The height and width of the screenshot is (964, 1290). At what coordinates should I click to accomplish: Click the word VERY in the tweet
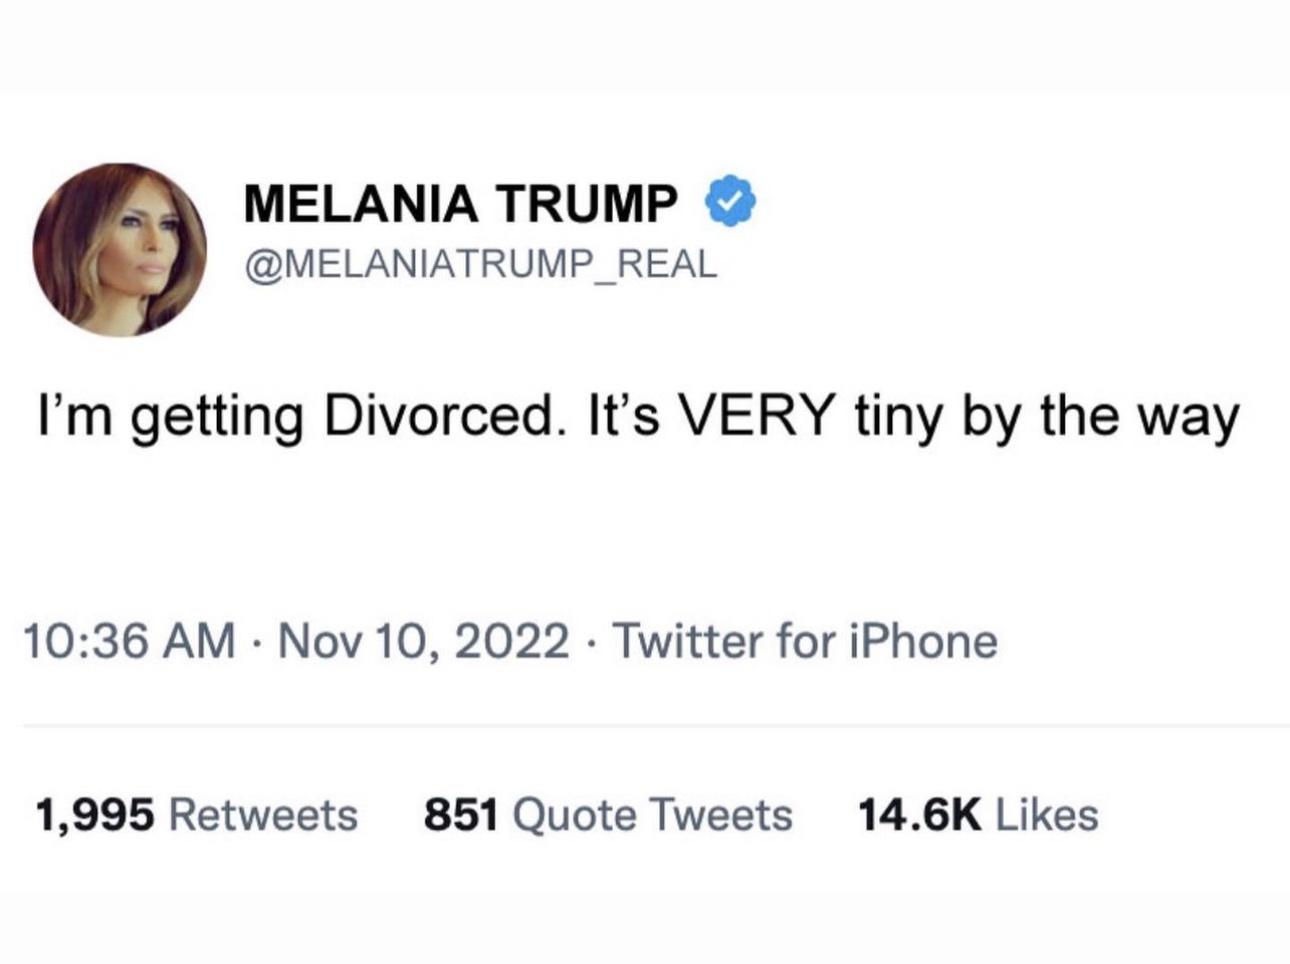(x=756, y=414)
